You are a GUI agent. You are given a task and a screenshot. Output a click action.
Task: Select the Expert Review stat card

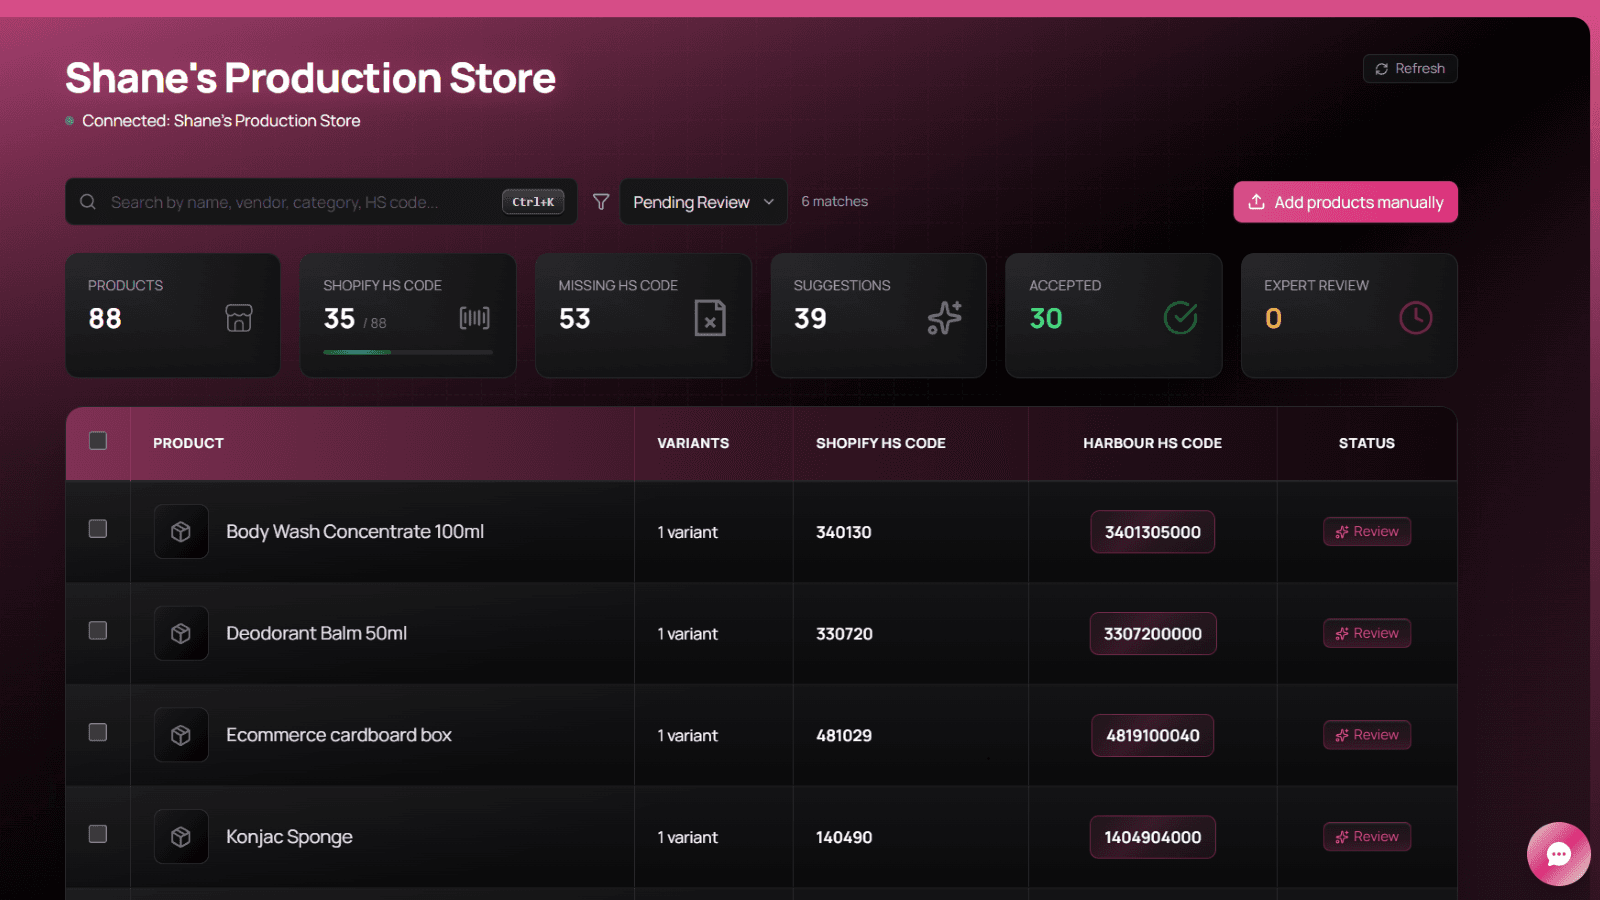[1349, 315]
